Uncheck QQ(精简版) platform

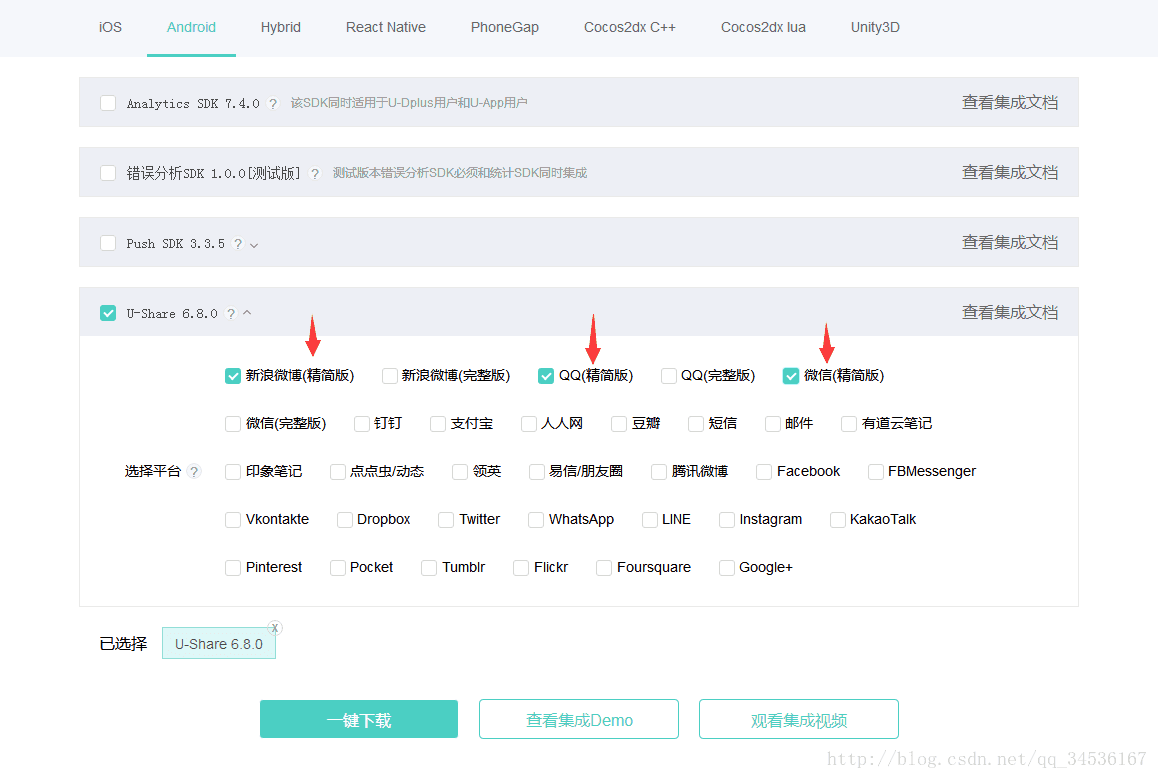click(x=546, y=376)
